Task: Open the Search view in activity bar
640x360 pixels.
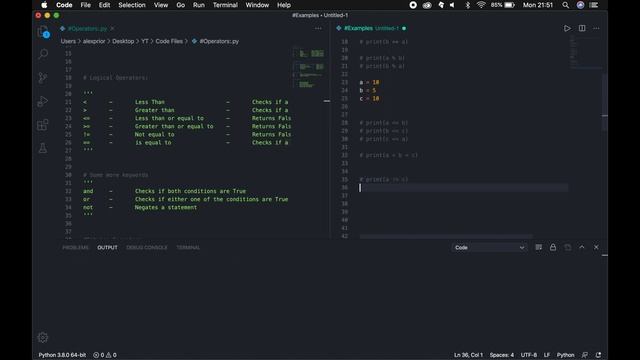Action: (43, 54)
